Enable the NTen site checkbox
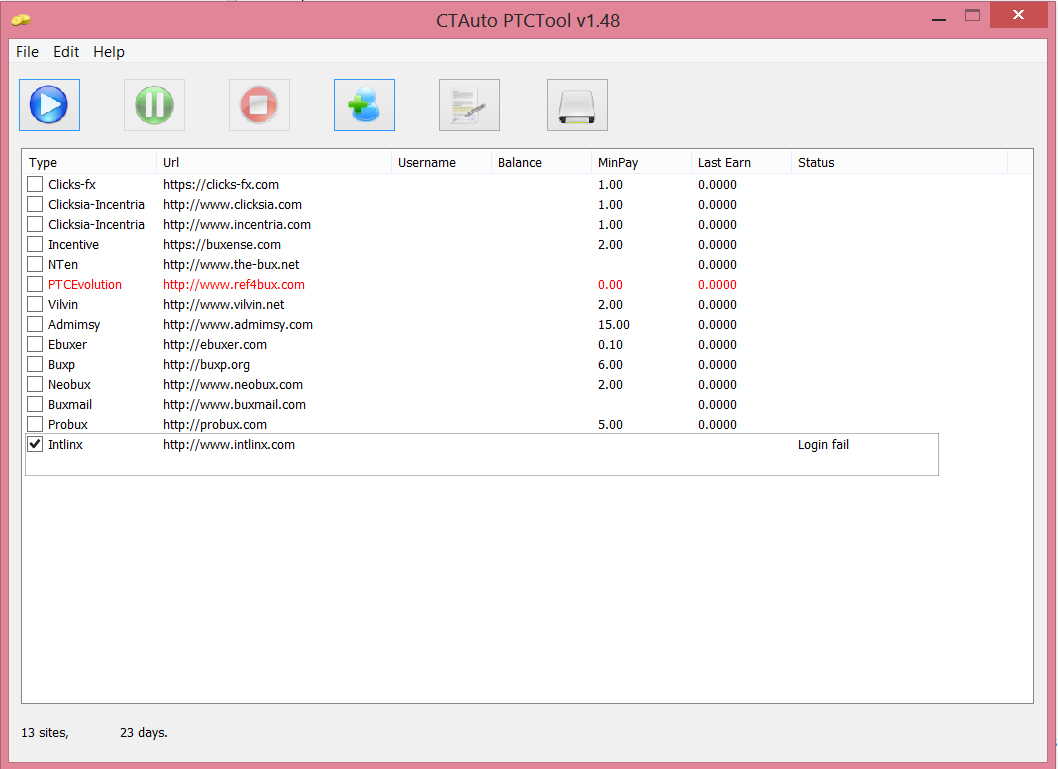Image resolution: width=1058 pixels, height=769 pixels. point(35,264)
